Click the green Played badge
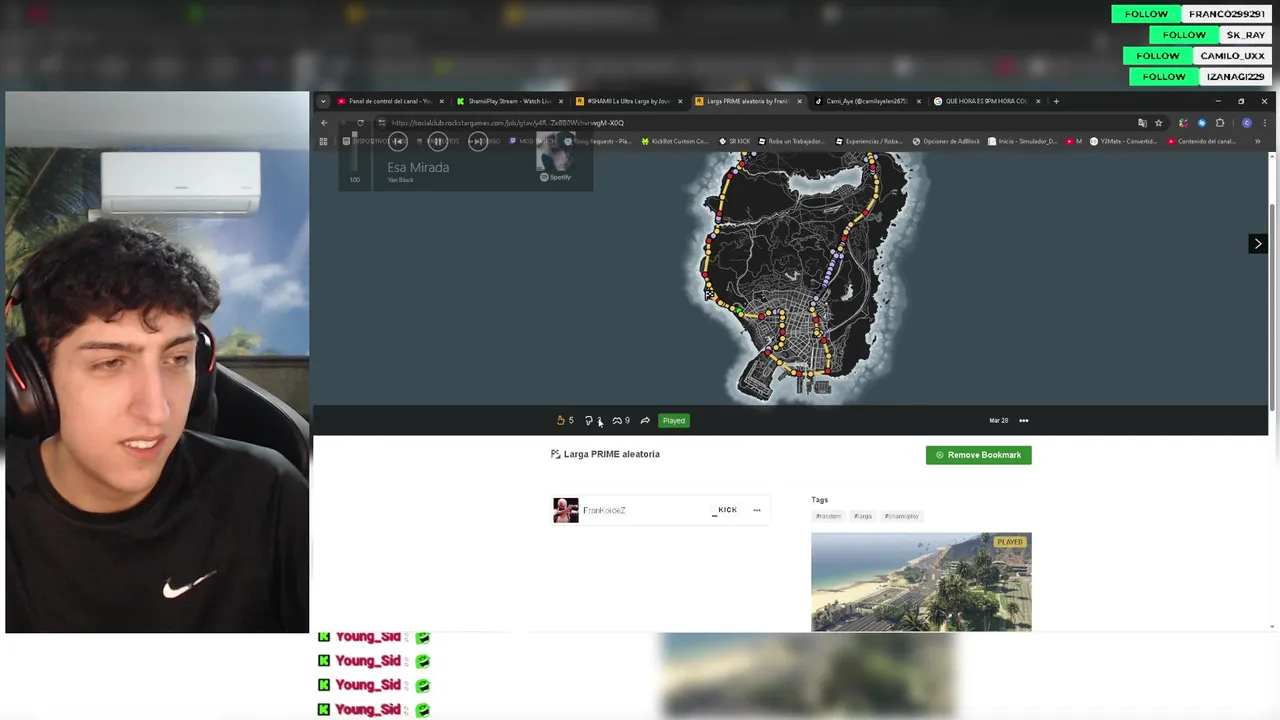The image size is (1280, 720). coord(674,420)
